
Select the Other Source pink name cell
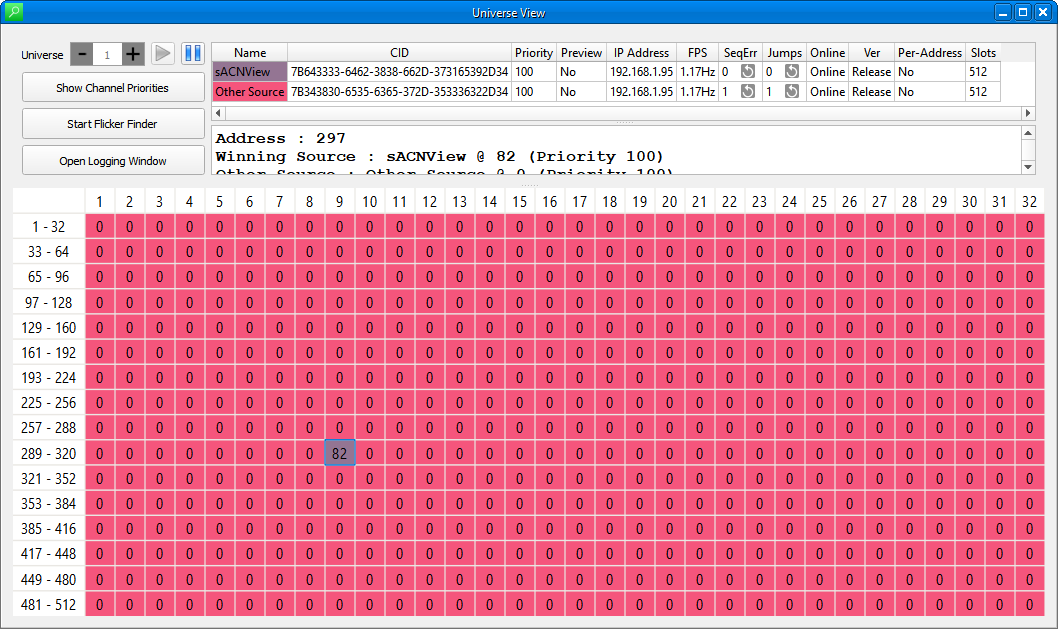click(x=250, y=92)
